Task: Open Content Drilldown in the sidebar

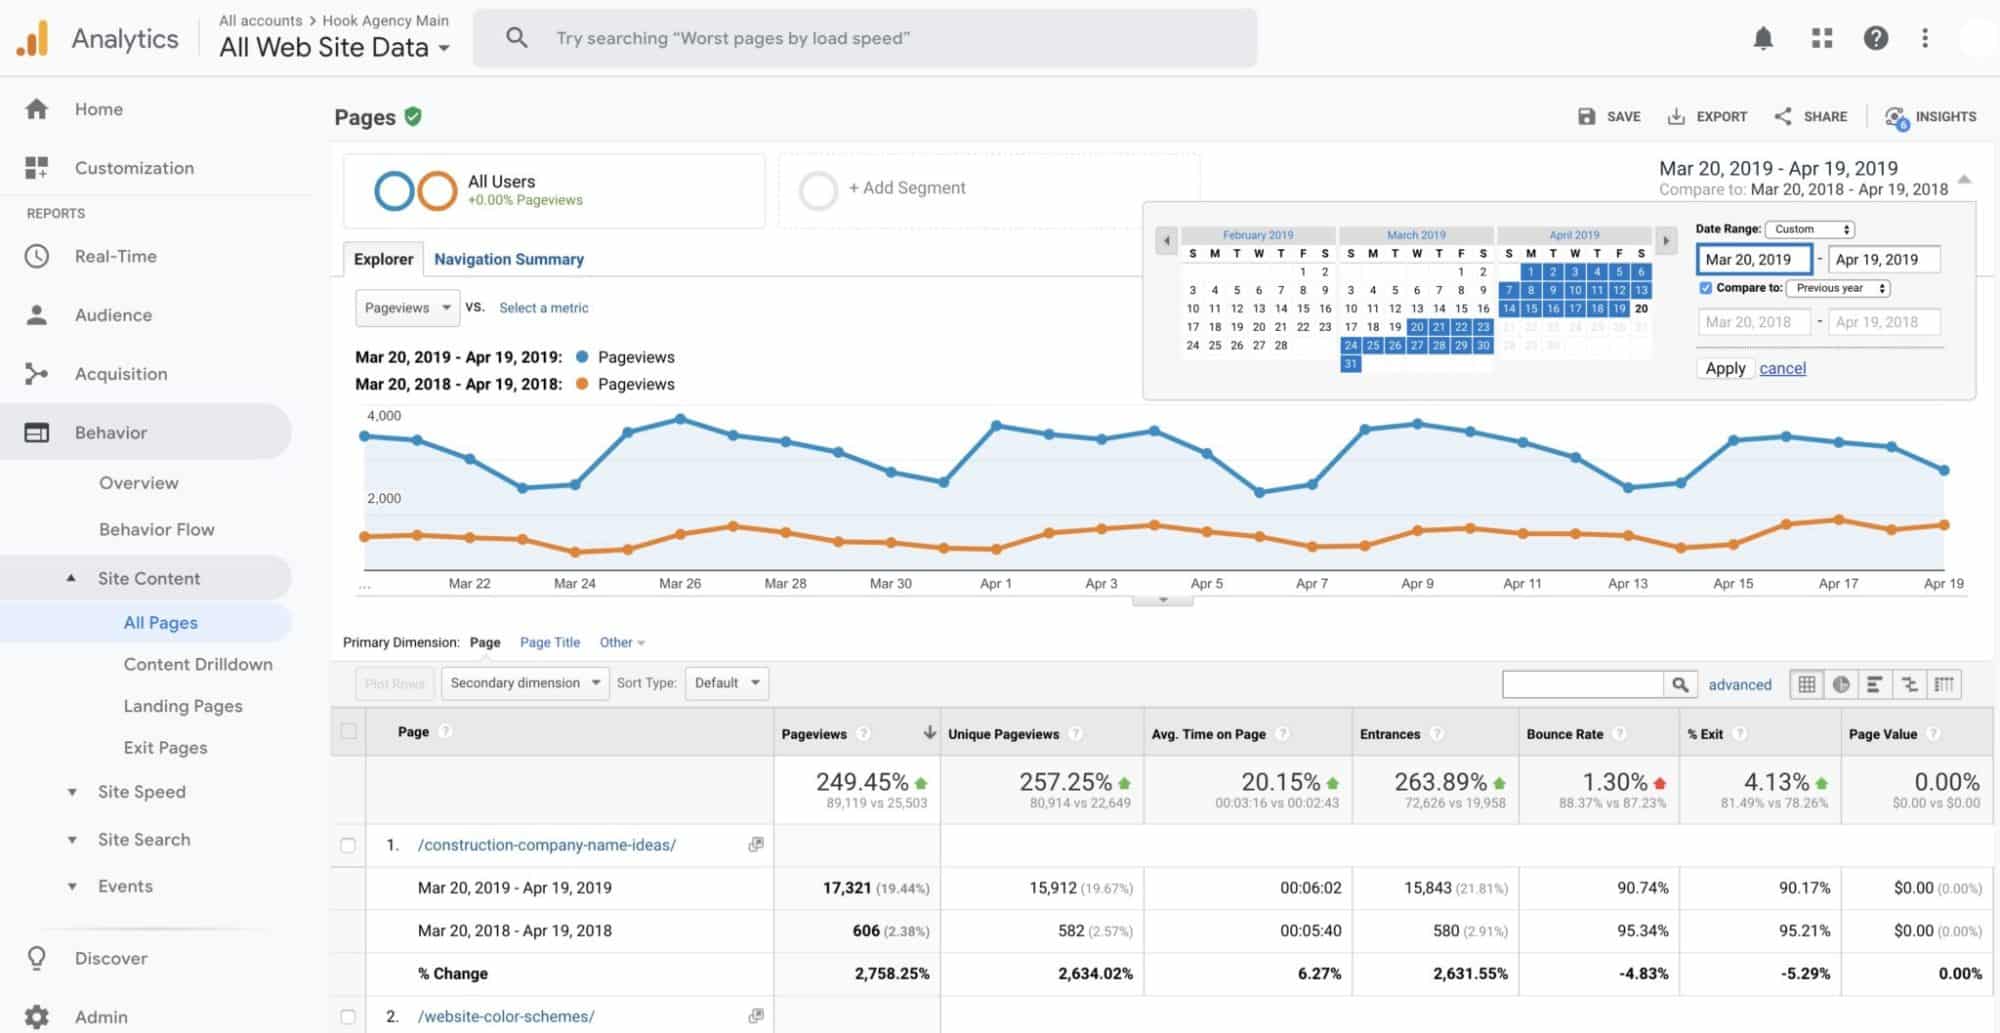Action: pos(198,664)
